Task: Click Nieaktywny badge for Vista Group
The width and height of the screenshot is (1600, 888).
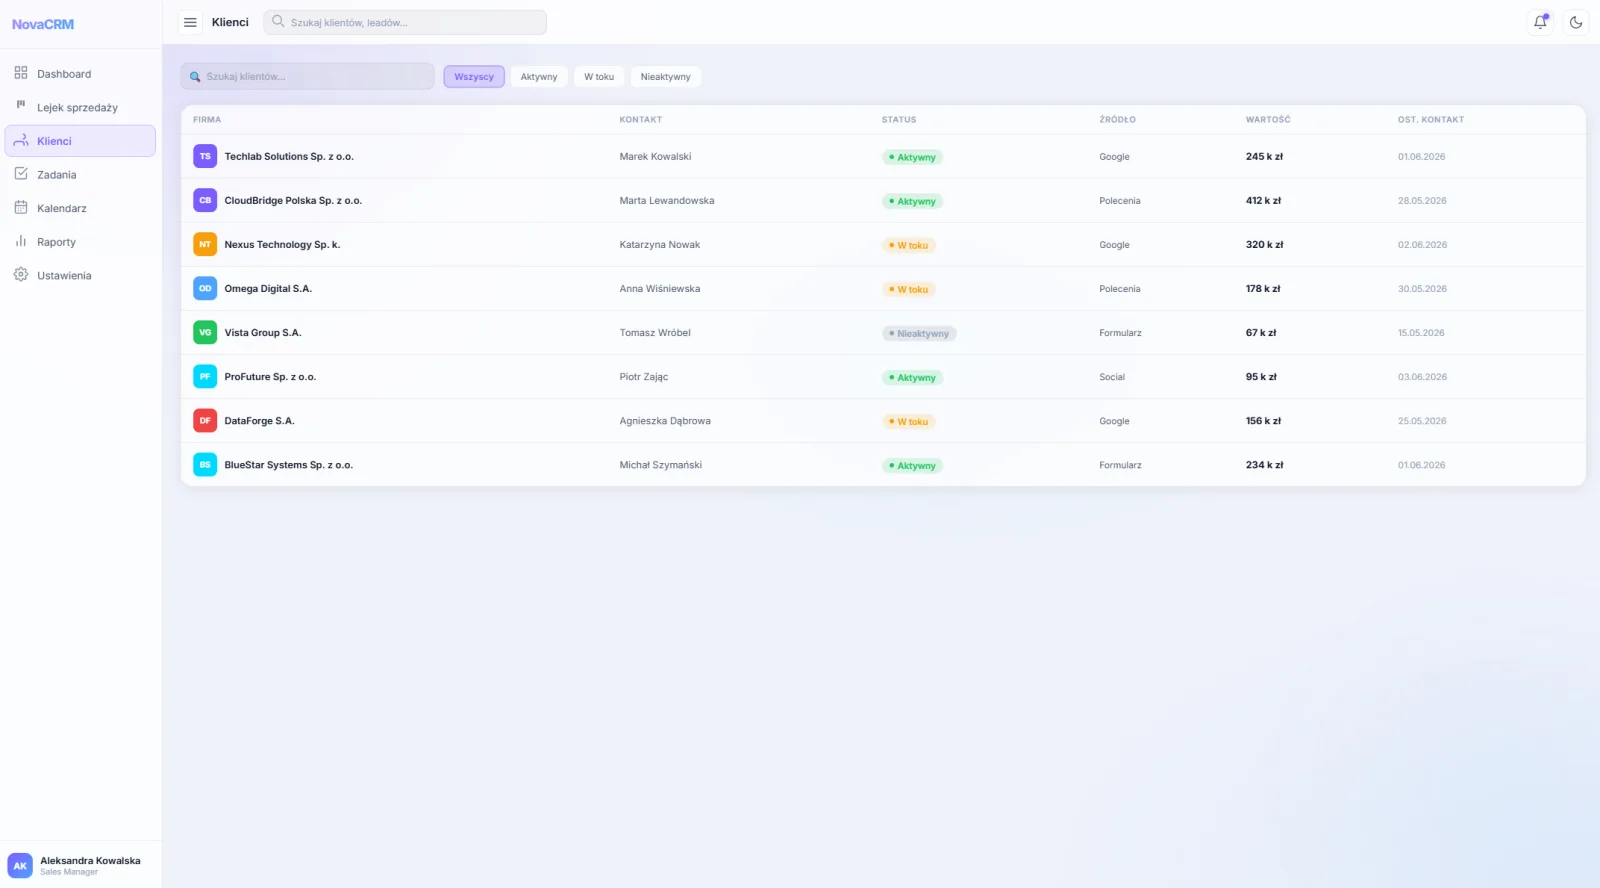Action: [x=919, y=334]
